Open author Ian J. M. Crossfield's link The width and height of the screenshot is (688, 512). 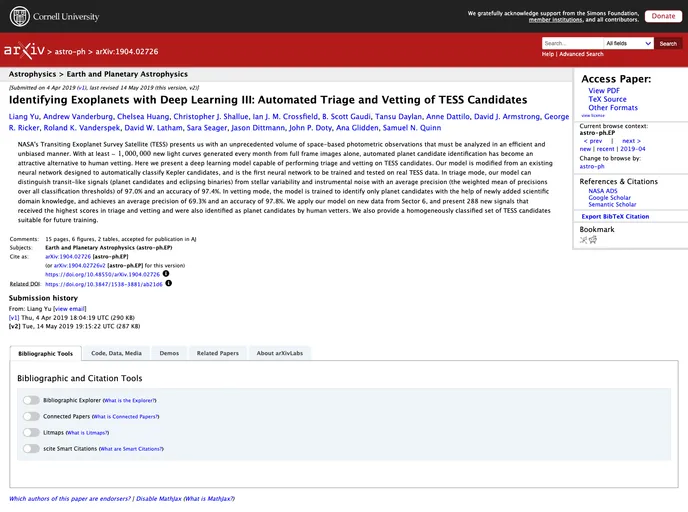pos(285,117)
